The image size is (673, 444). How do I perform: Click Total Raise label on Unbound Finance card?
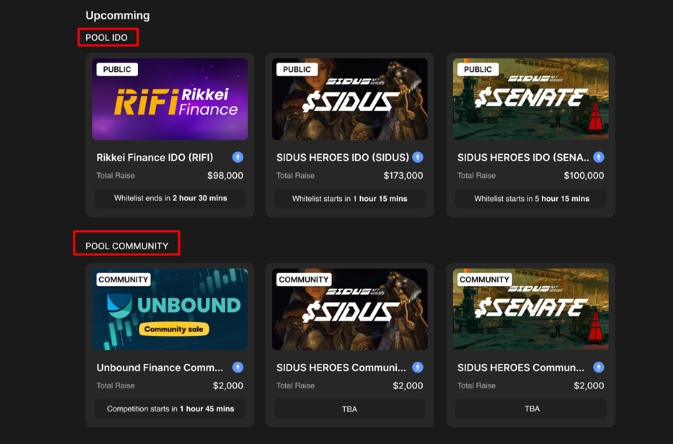(115, 386)
